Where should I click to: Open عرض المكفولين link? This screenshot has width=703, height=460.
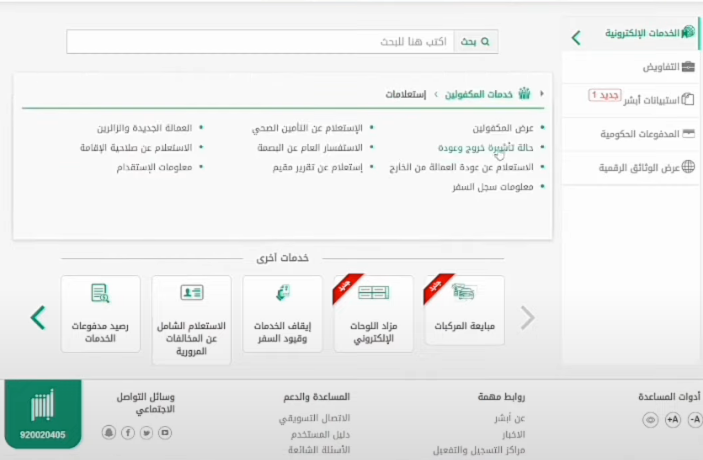503,128
